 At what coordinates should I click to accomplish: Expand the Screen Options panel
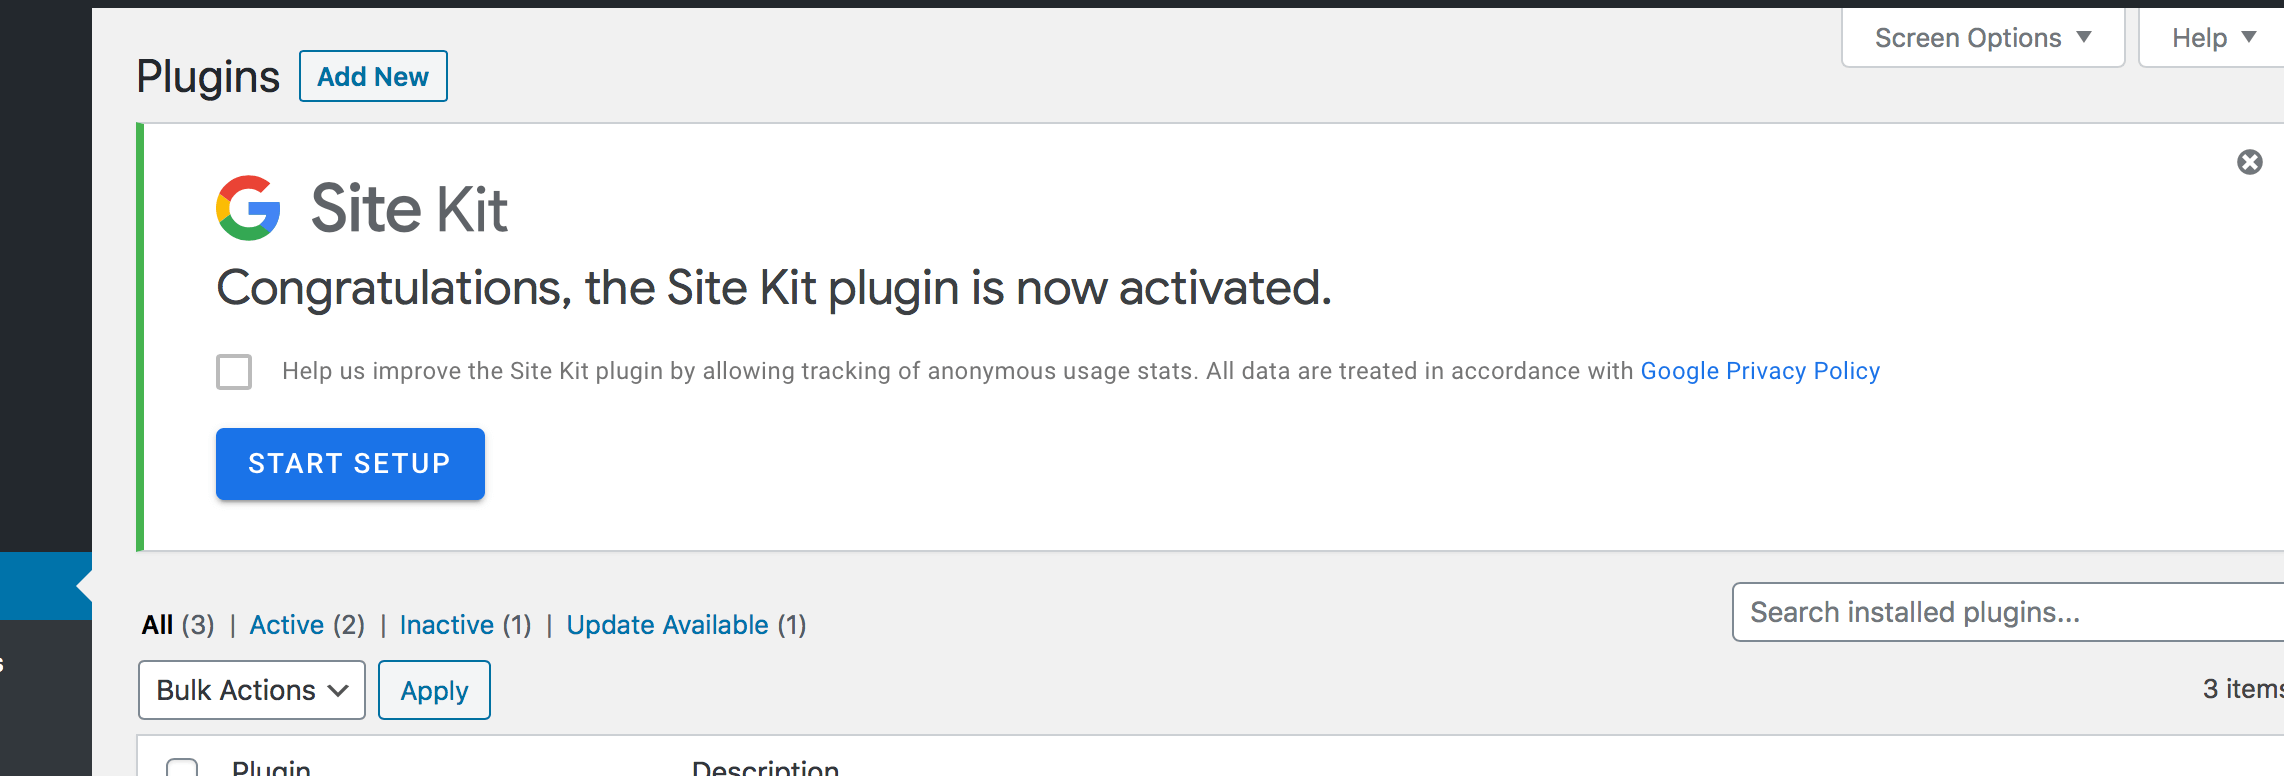(x=1982, y=37)
